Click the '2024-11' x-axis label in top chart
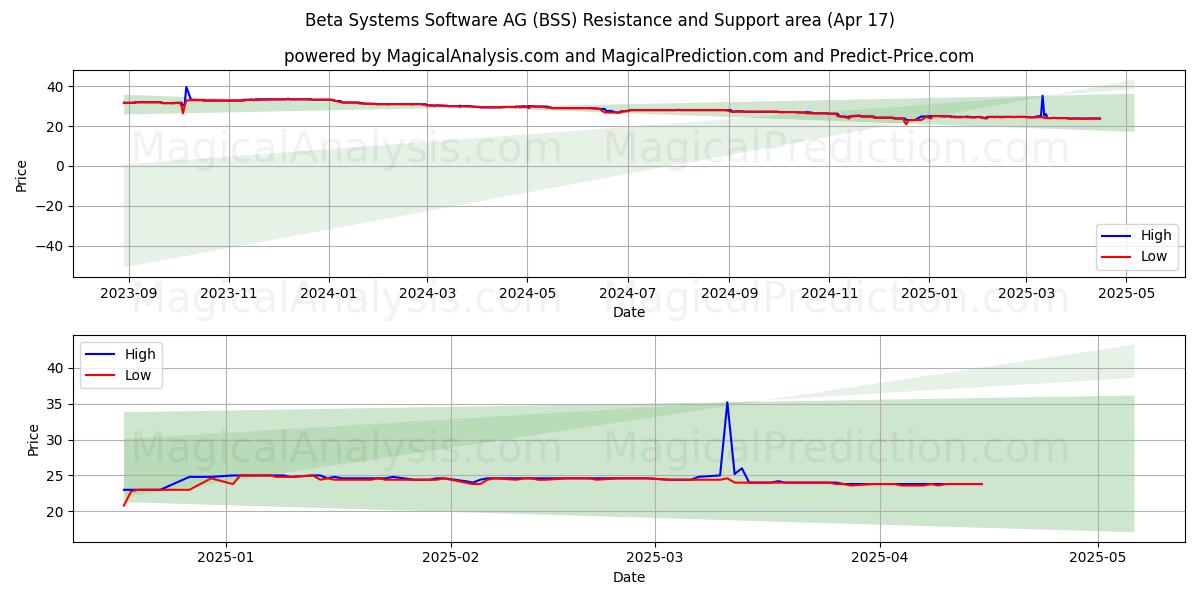1200x600 pixels. (829, 294)
